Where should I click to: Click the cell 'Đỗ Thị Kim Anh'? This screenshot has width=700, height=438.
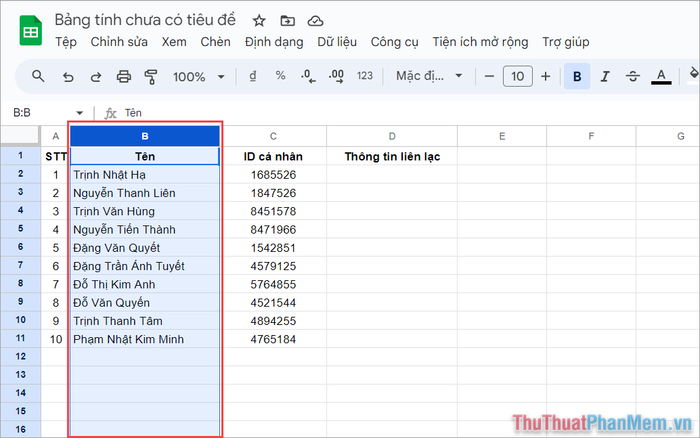[145, 284]
